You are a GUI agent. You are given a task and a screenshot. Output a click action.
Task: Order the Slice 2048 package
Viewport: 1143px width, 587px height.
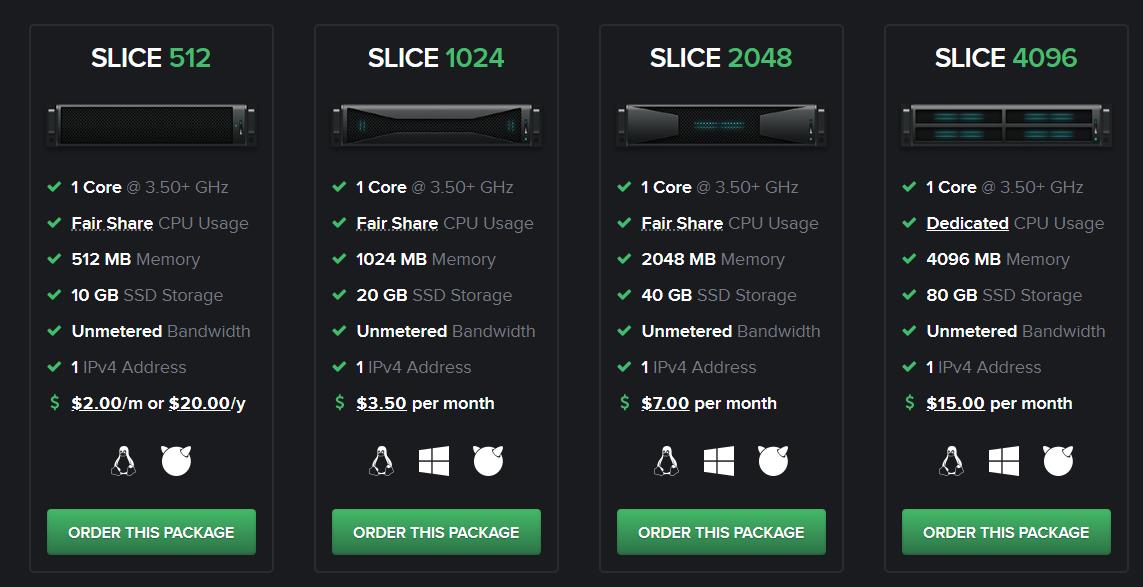click(722, 532)
